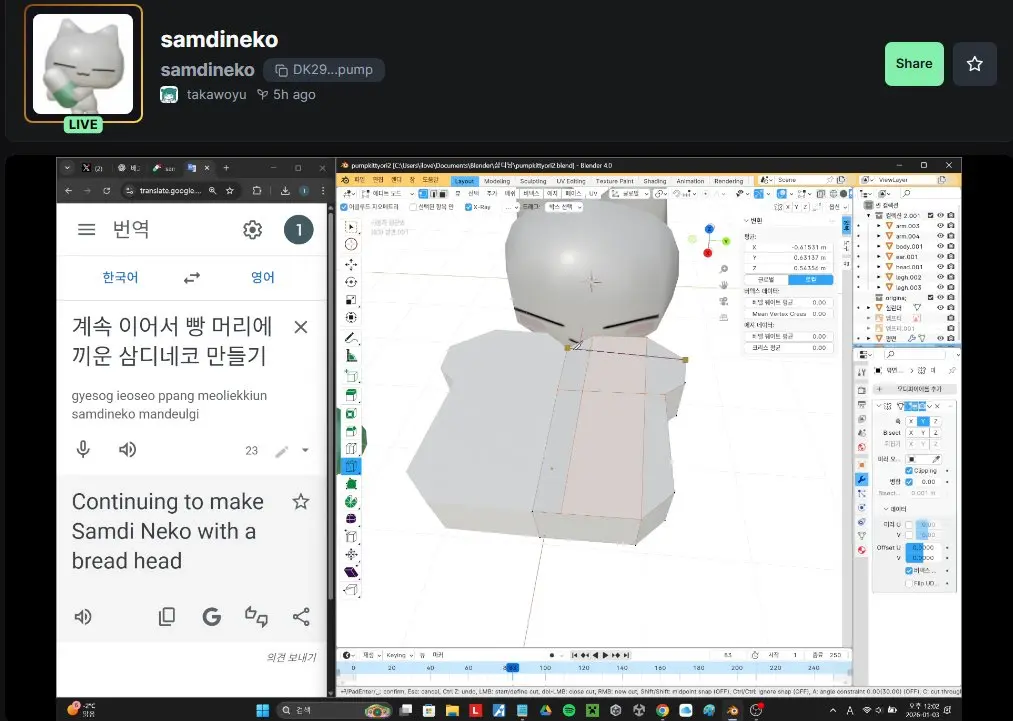Toggle the X-Ray checkbox in Blender header

(469, 207)
